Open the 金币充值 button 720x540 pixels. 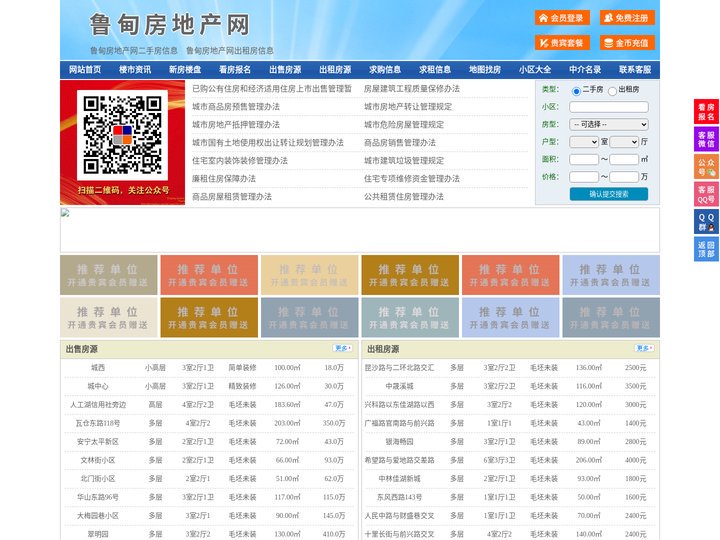627,43
